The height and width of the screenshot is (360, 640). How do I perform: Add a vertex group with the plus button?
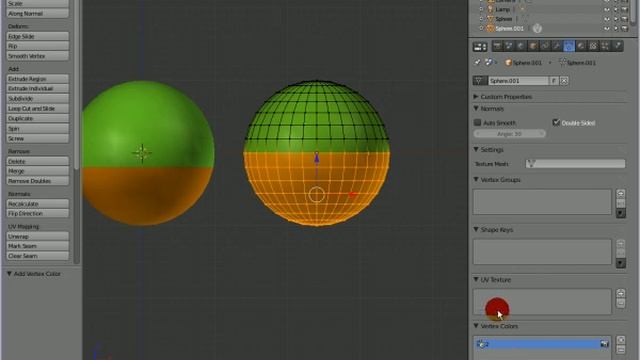click(x=620, y=193)
